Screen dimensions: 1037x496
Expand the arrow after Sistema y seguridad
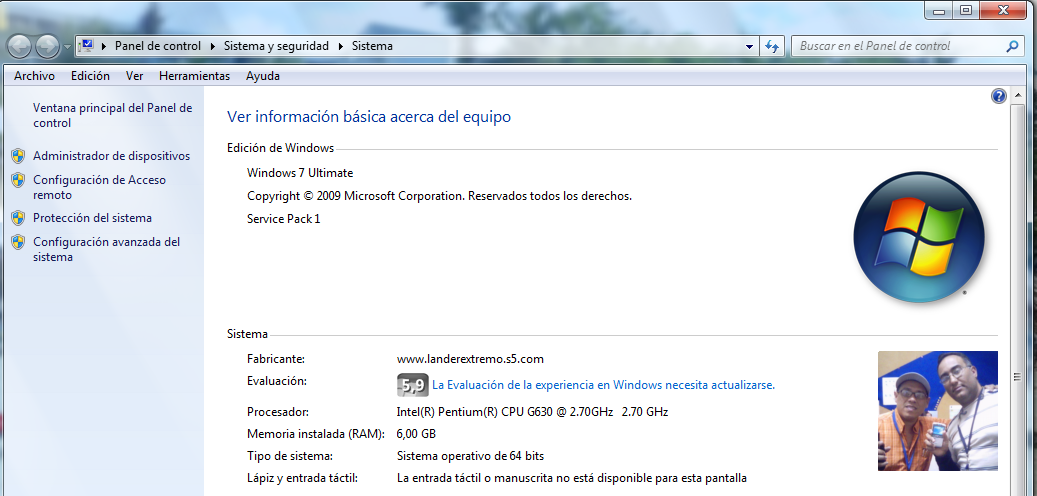[340, 46]
